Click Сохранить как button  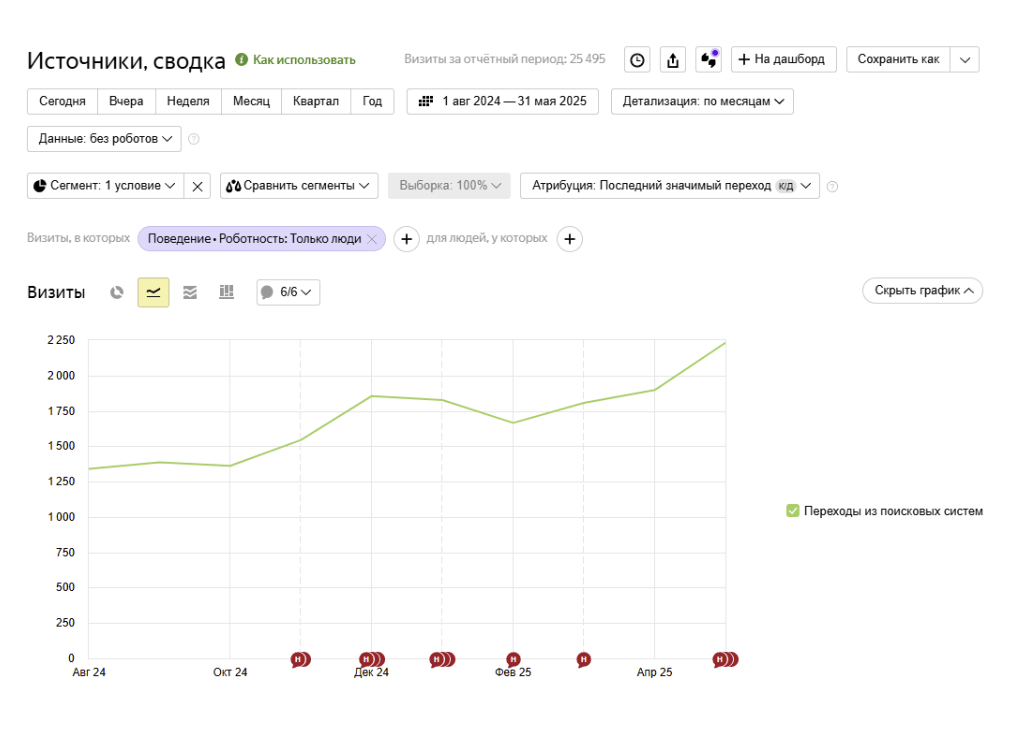coord(898,59)
